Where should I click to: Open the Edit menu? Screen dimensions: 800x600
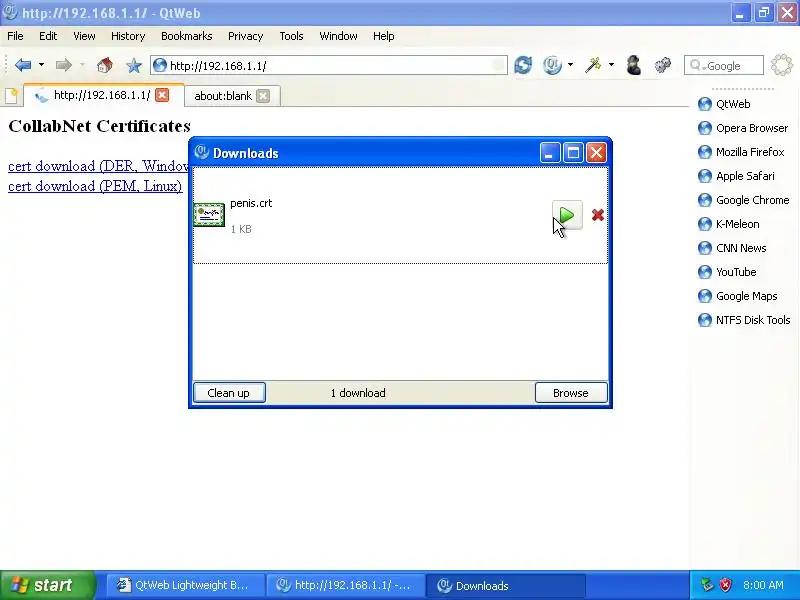48,36
